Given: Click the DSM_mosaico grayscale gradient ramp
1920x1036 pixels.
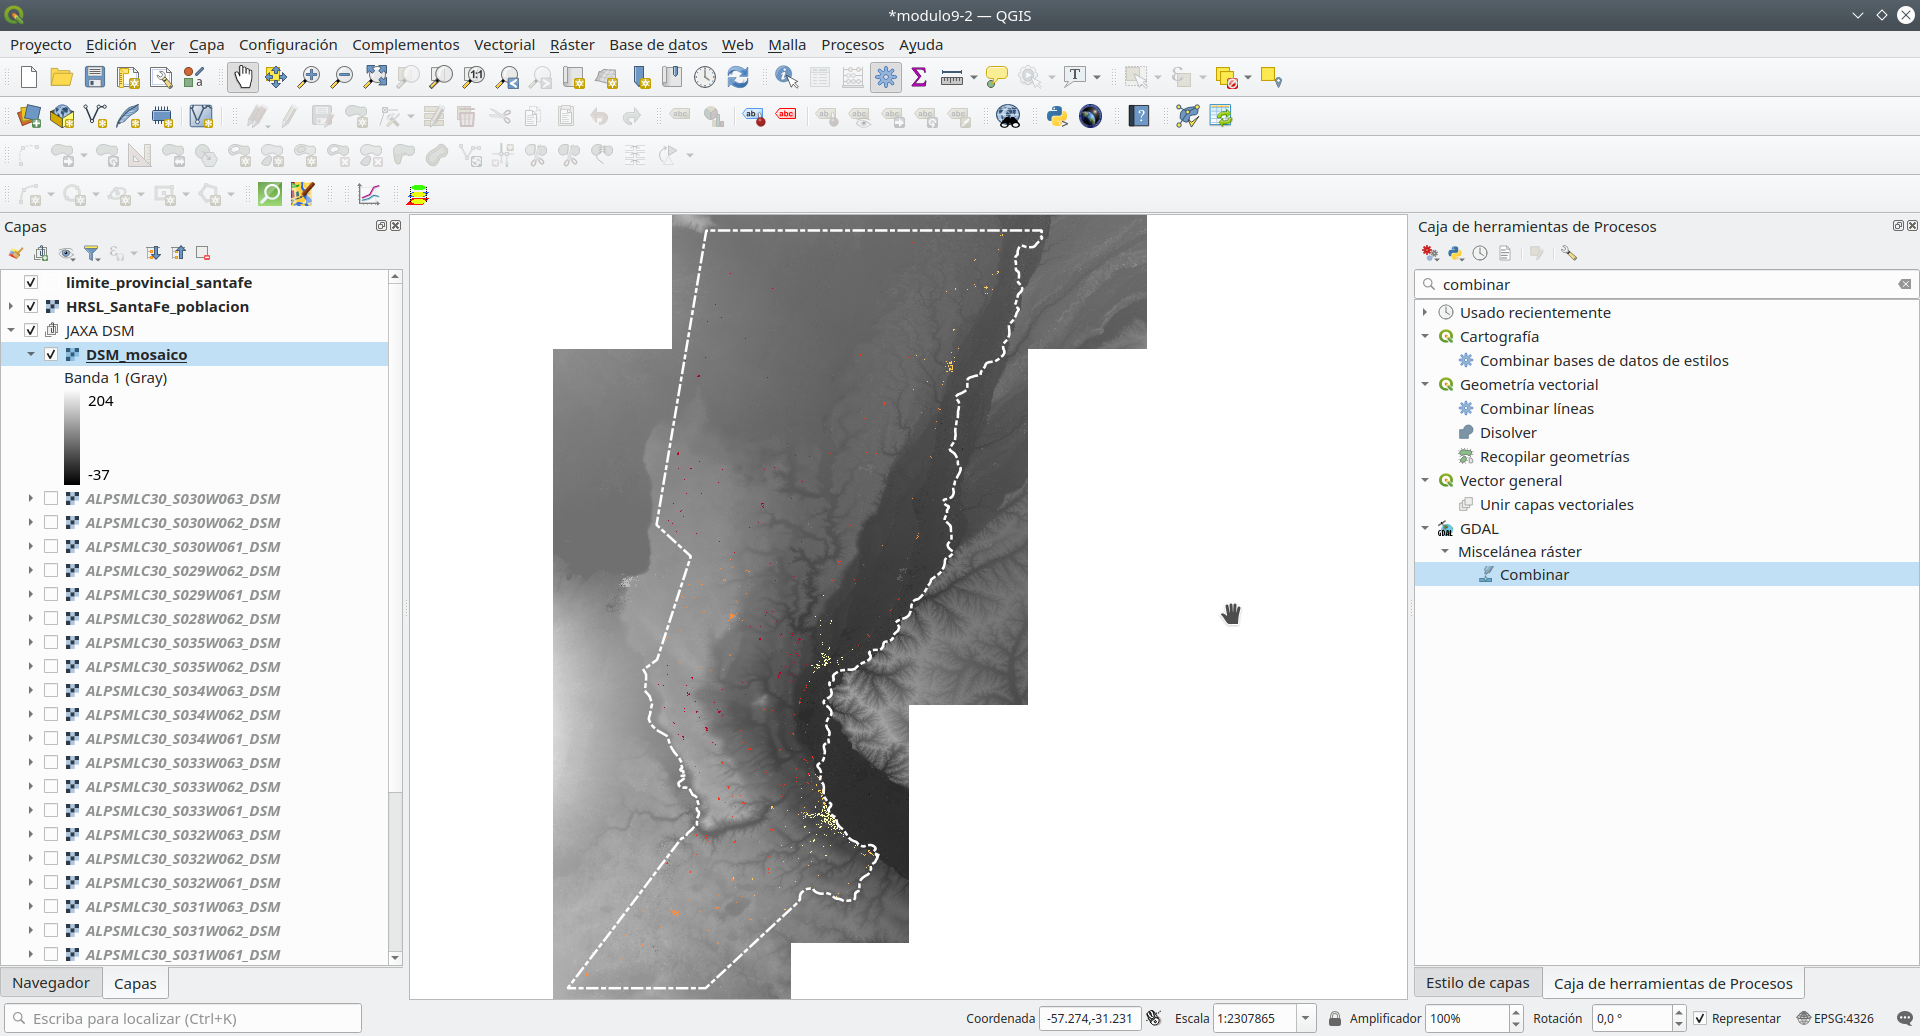Looking at the screenshot, I should (x=72, y=438).
